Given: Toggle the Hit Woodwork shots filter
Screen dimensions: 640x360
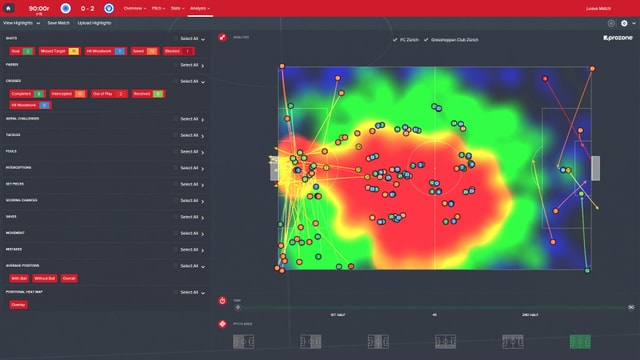Looking at the screenshot, I should [x=105, y=51].
